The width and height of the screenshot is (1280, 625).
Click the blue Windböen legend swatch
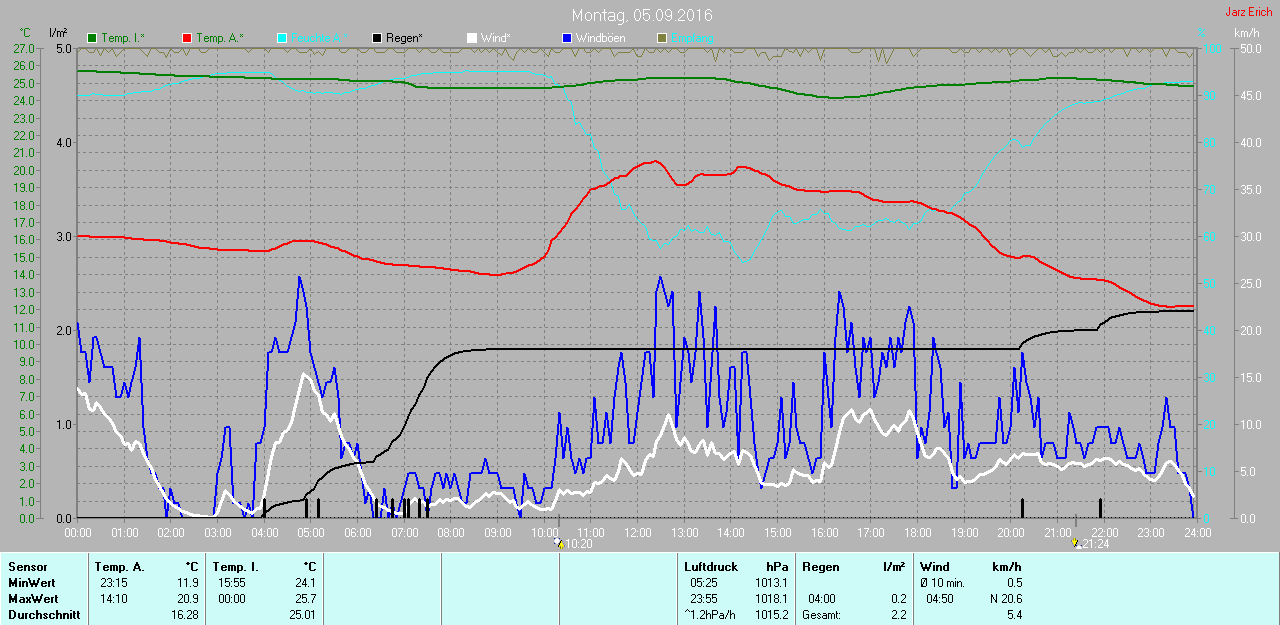tap(566, 38)
